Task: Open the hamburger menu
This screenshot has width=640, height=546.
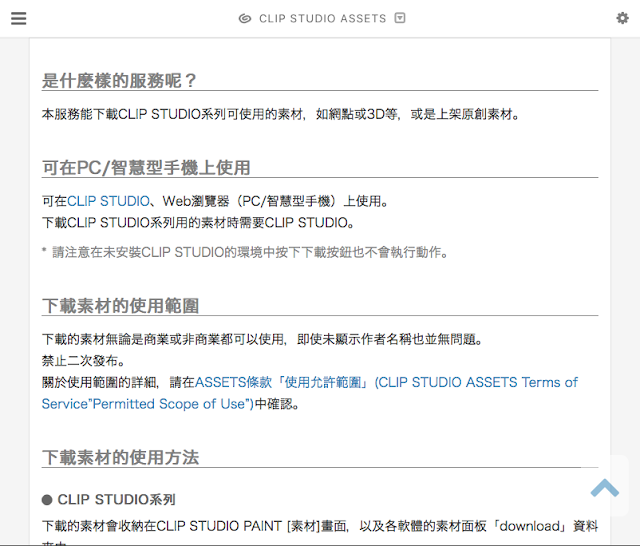Action: click(18, 18)
